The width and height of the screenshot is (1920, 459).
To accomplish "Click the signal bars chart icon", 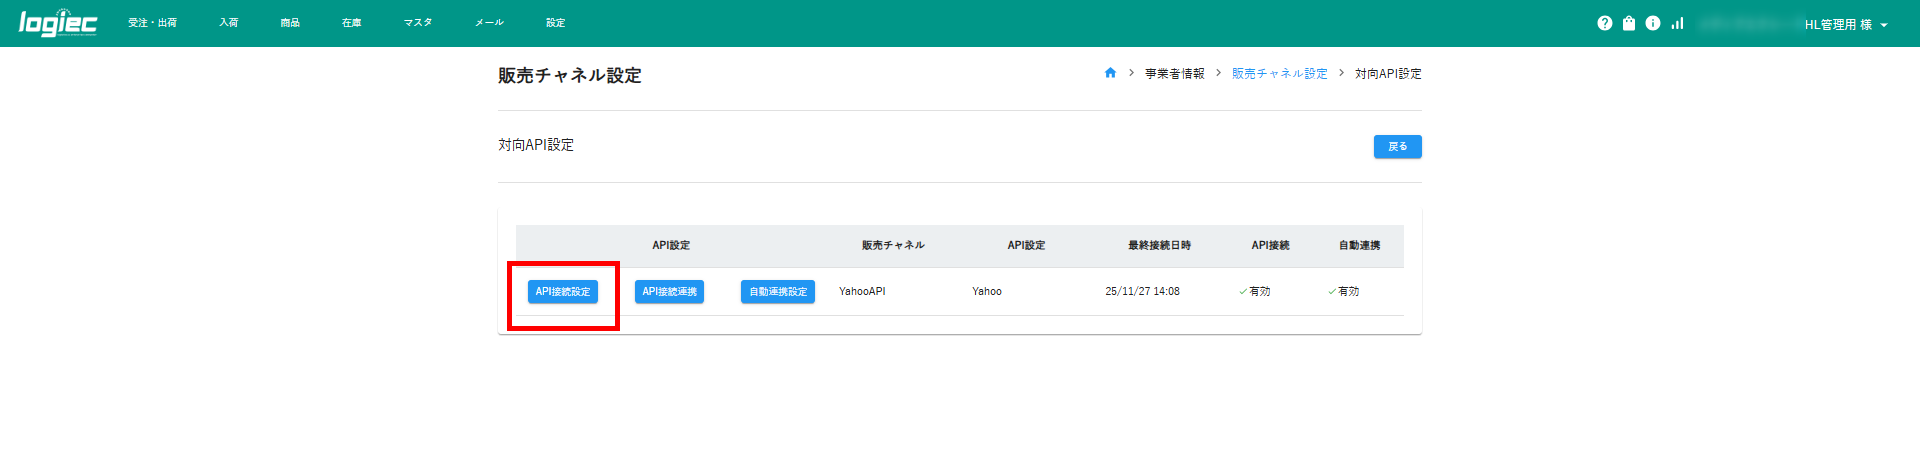I will pyautogui.click(x=1677, y=23).
